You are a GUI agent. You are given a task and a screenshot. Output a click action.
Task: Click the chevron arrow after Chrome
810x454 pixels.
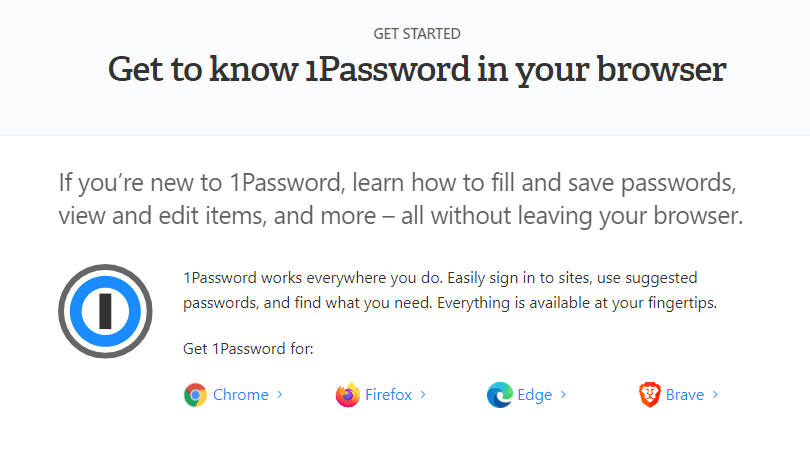coord(280,395)
